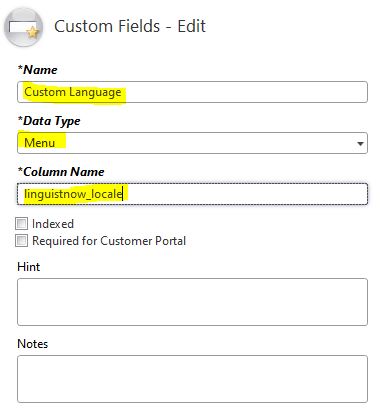Viewport: 380px width, 414px height.
Task: Click the Notes label
Action: click(33, 344)
